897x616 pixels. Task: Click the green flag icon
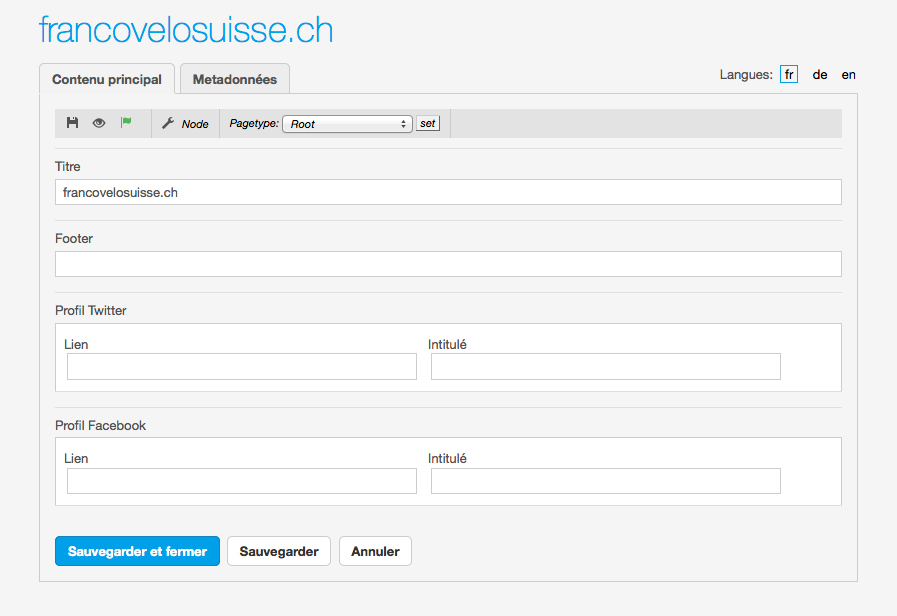[126, 123]
